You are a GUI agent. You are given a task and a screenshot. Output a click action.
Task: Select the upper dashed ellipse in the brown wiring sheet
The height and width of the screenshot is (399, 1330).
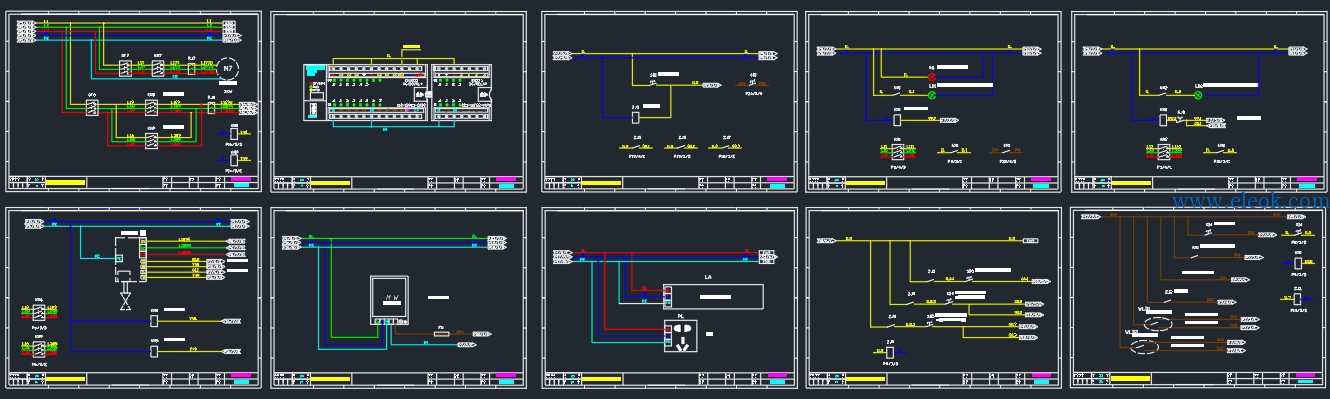pos(1158,324)
